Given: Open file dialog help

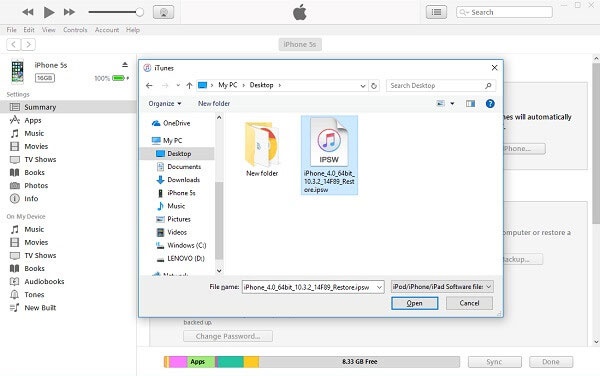Looking at the screenshot, I should coord(490,104).
